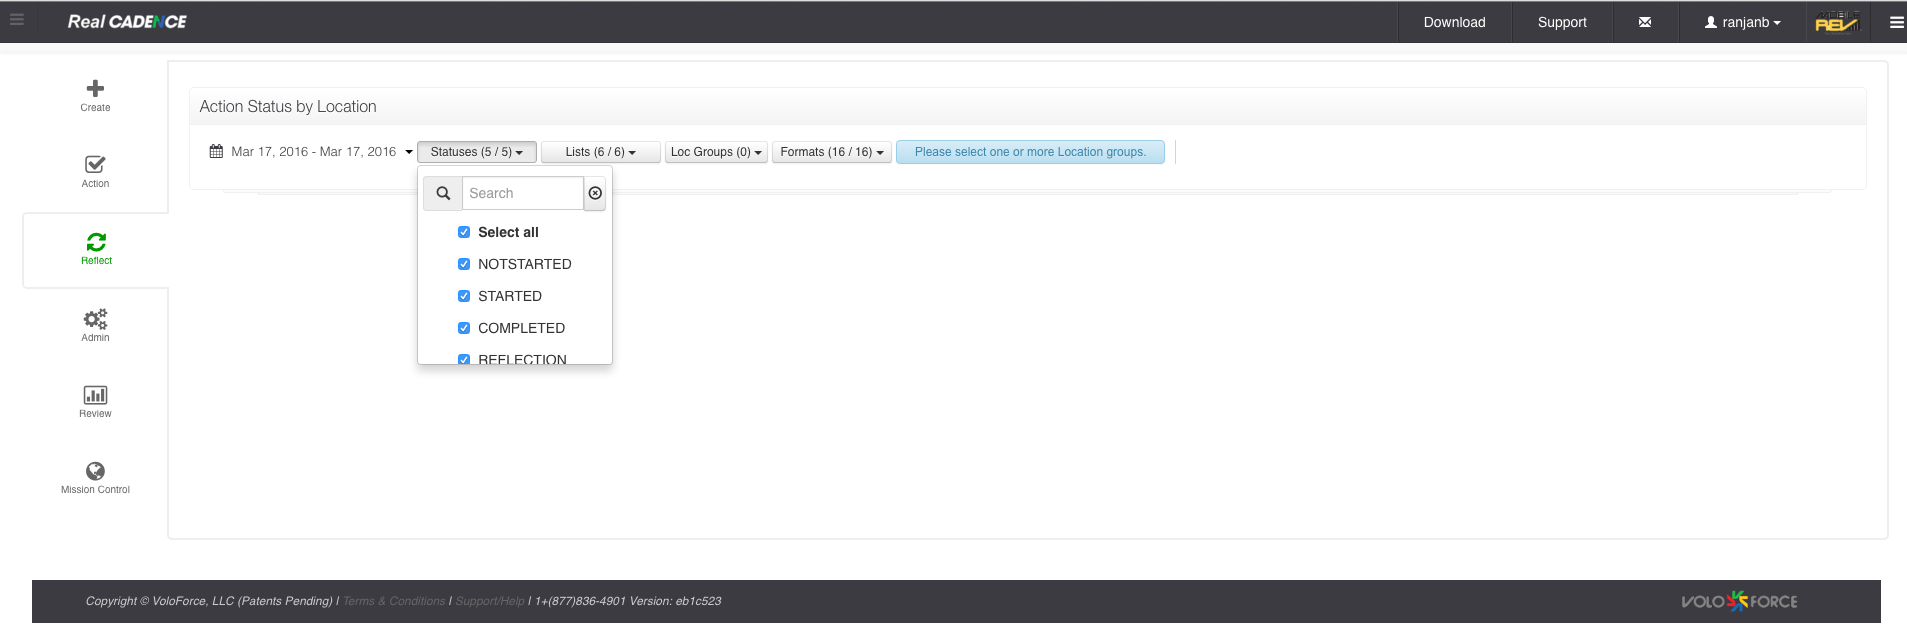
Task: Toggle the STARTED status checkbox
Action: 464,296
